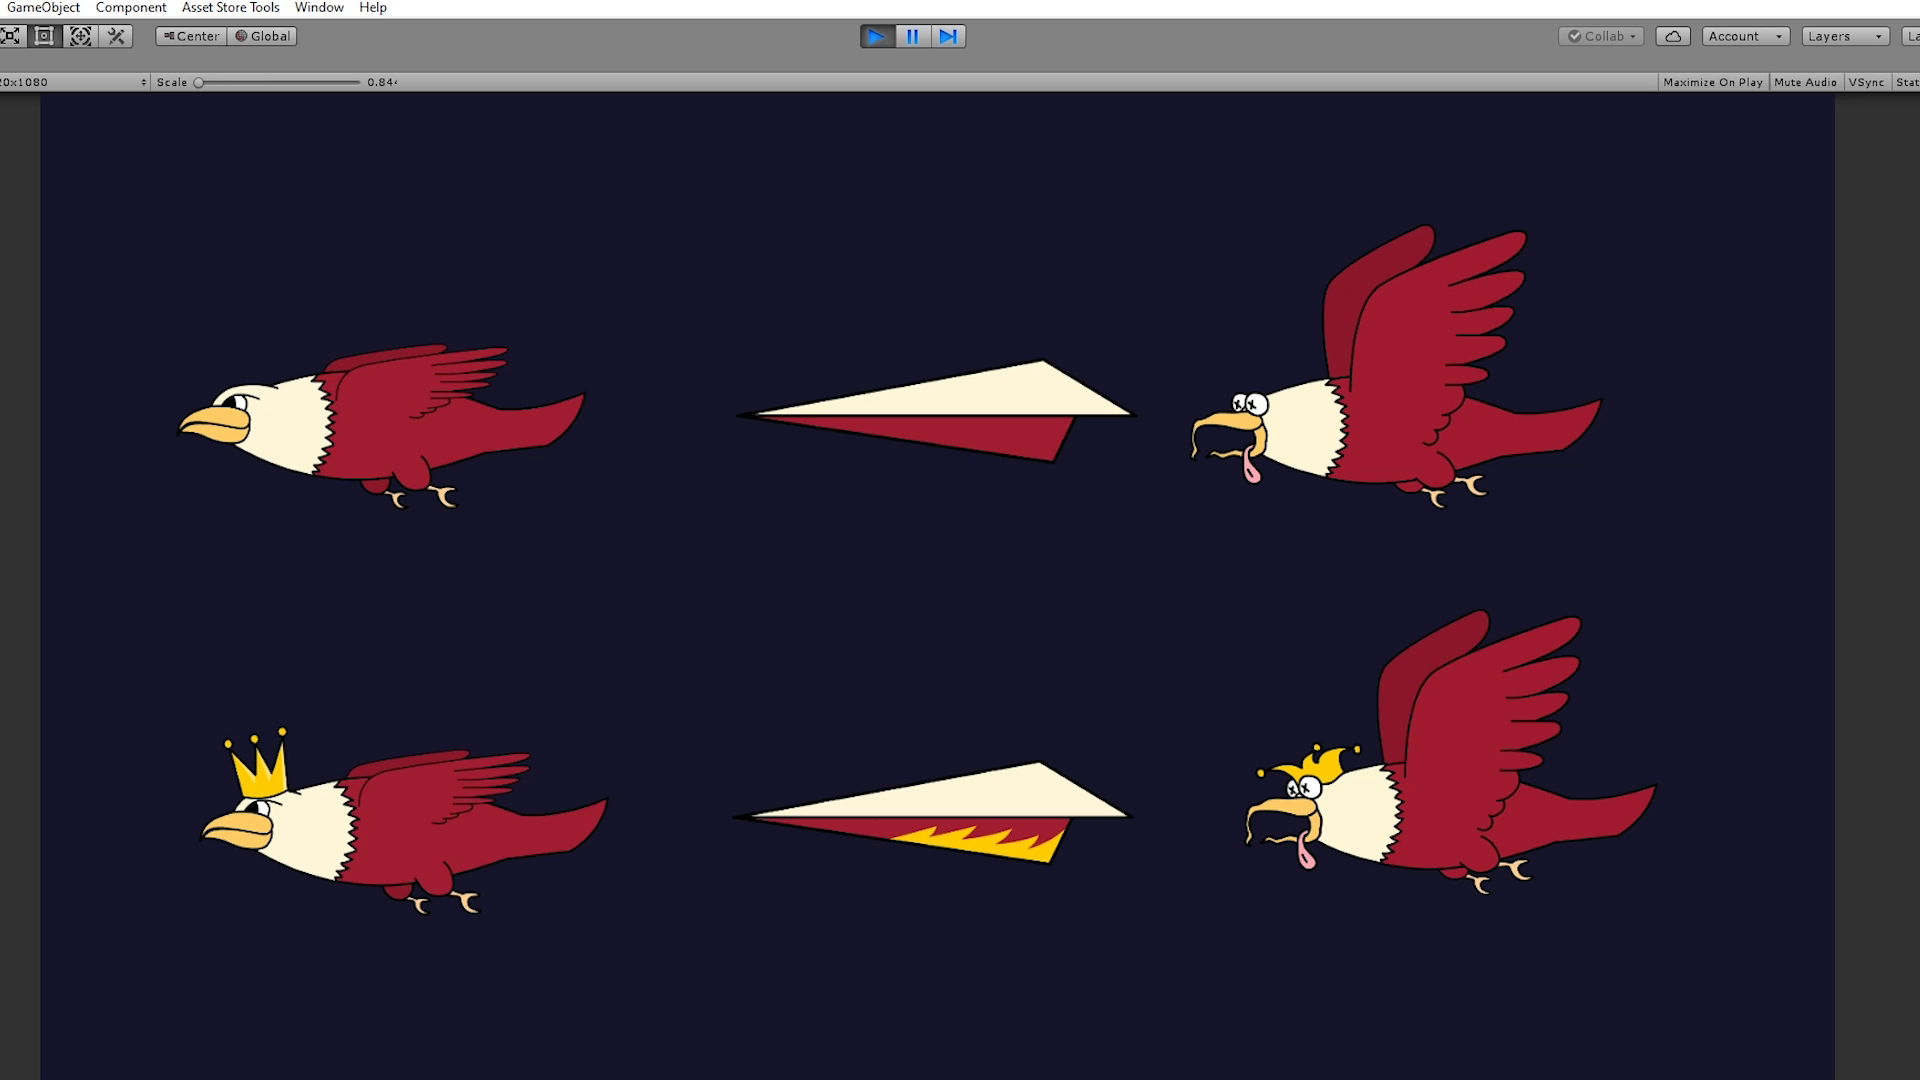Open the game resolution dropdown
This screenshot has width=1920, height=1080.
click(x=74, y=82)
